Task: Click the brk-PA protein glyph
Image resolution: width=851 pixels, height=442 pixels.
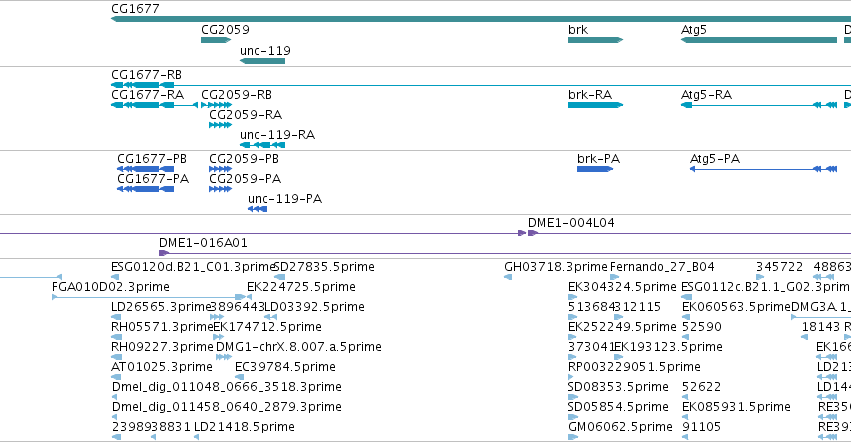Action: tap(595, 169)
